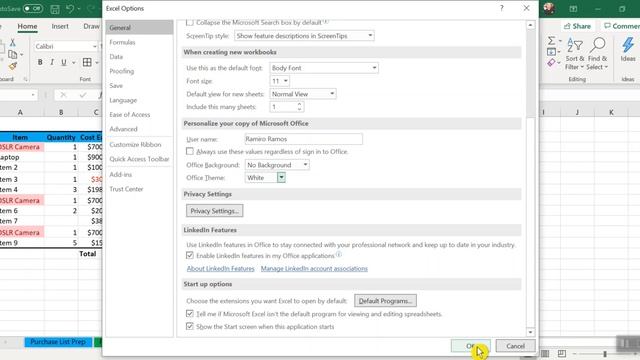Click the Format Painter brush icon

click(x=13, y=66)
